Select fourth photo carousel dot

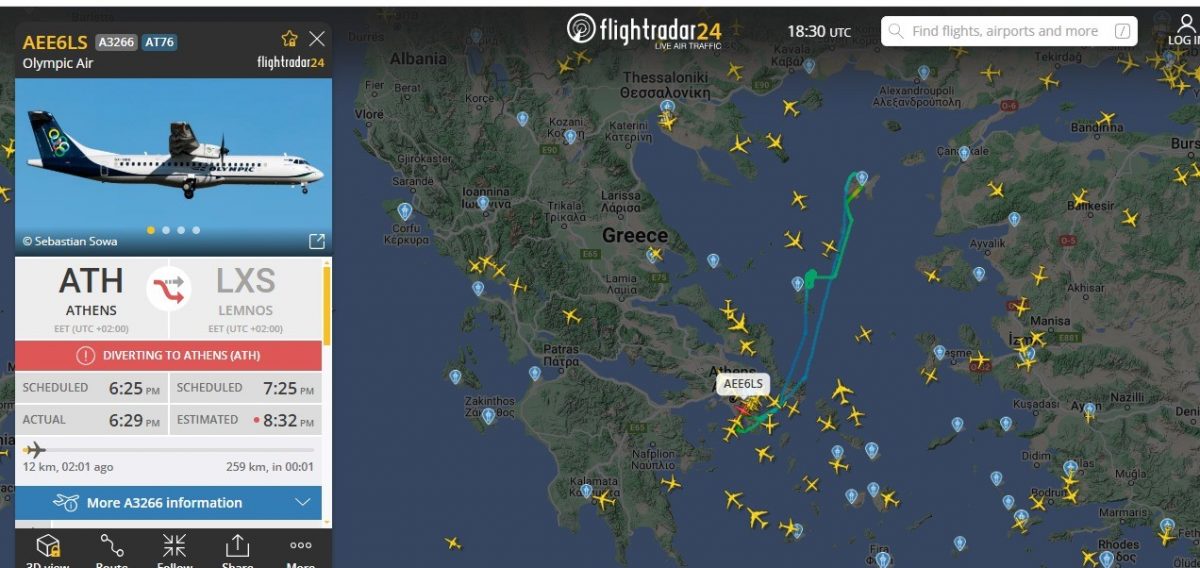click(x=196, y=230)
